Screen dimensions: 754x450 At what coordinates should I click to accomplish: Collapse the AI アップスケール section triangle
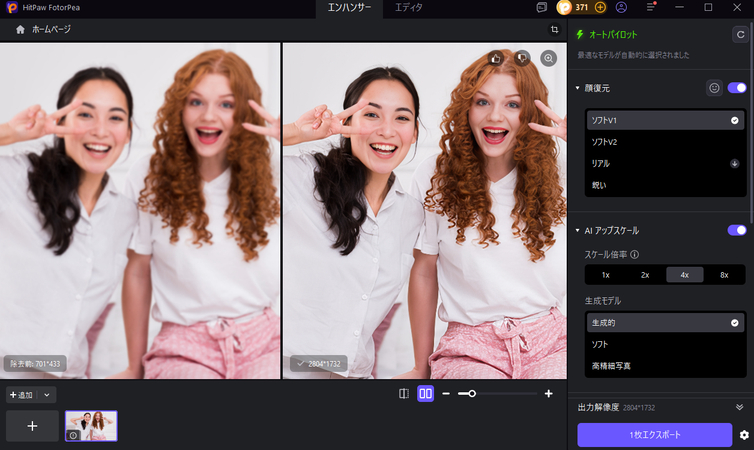578,230
